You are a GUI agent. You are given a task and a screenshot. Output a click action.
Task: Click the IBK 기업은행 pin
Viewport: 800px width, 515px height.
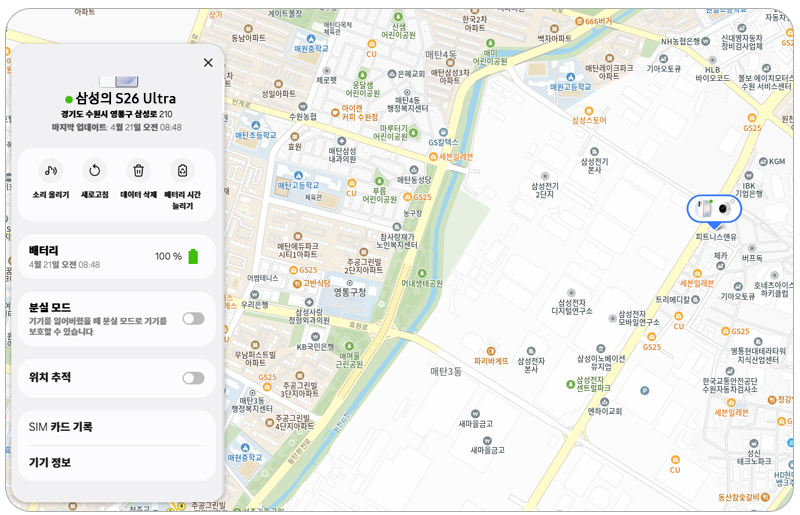click(748, 176)
